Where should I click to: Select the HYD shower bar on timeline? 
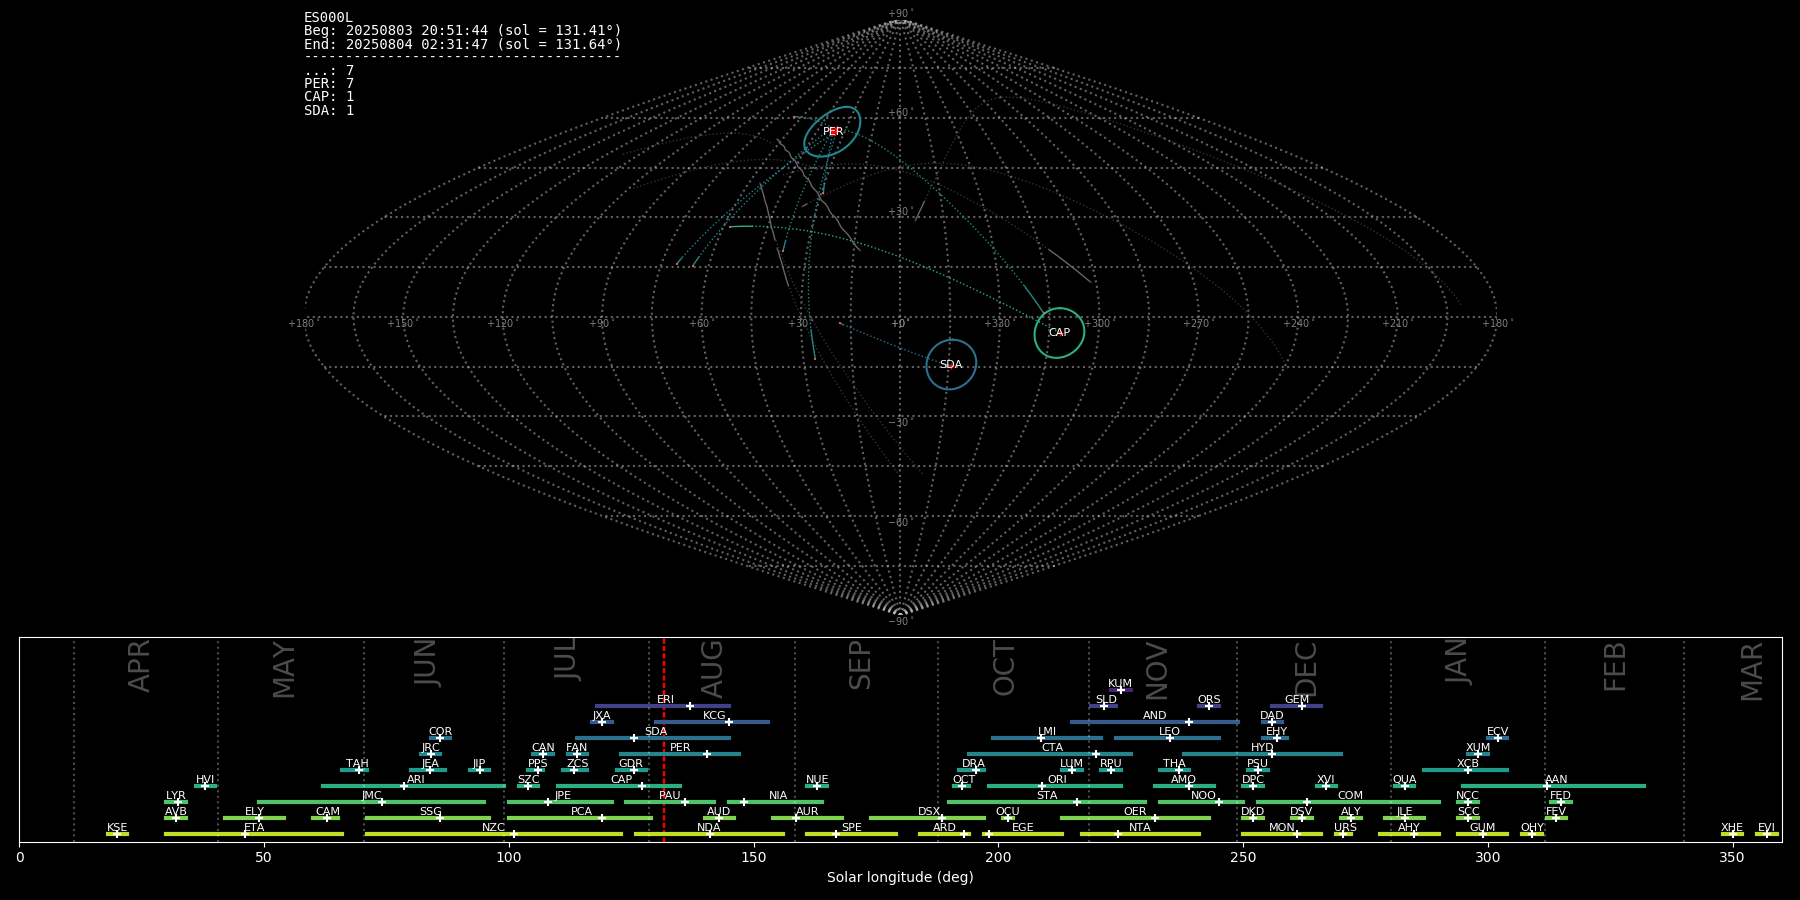click(1262, 754)
